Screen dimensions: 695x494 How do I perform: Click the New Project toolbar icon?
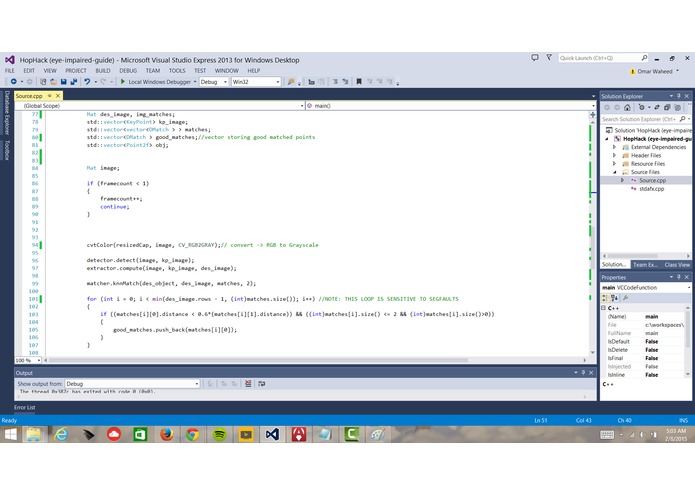(x=43, y=82)
